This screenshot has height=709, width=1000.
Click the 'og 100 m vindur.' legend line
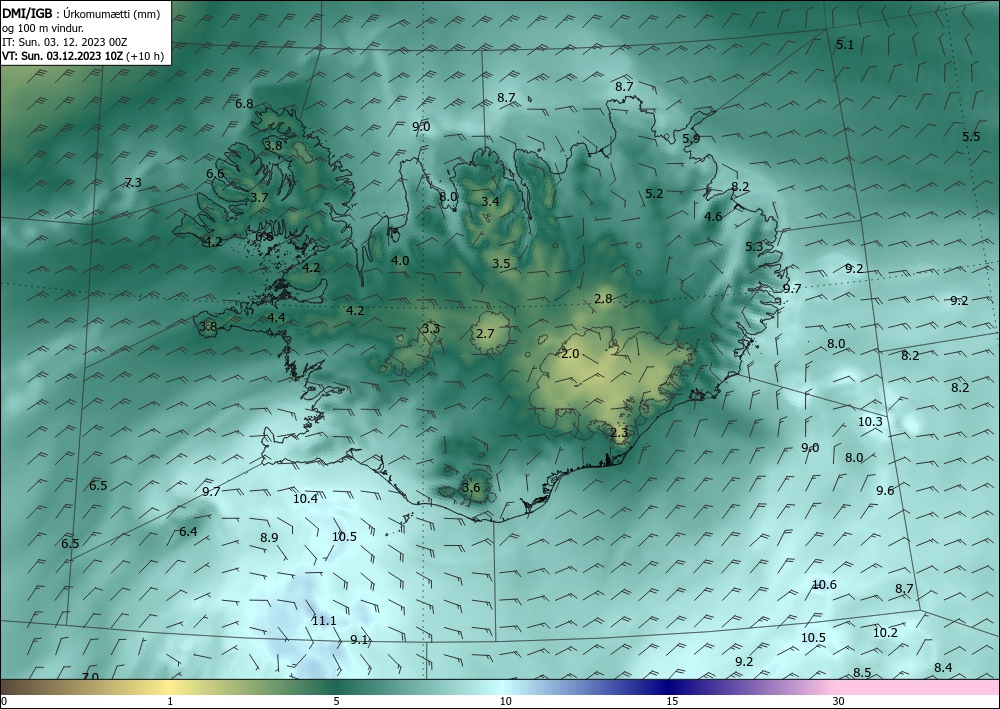43,28
